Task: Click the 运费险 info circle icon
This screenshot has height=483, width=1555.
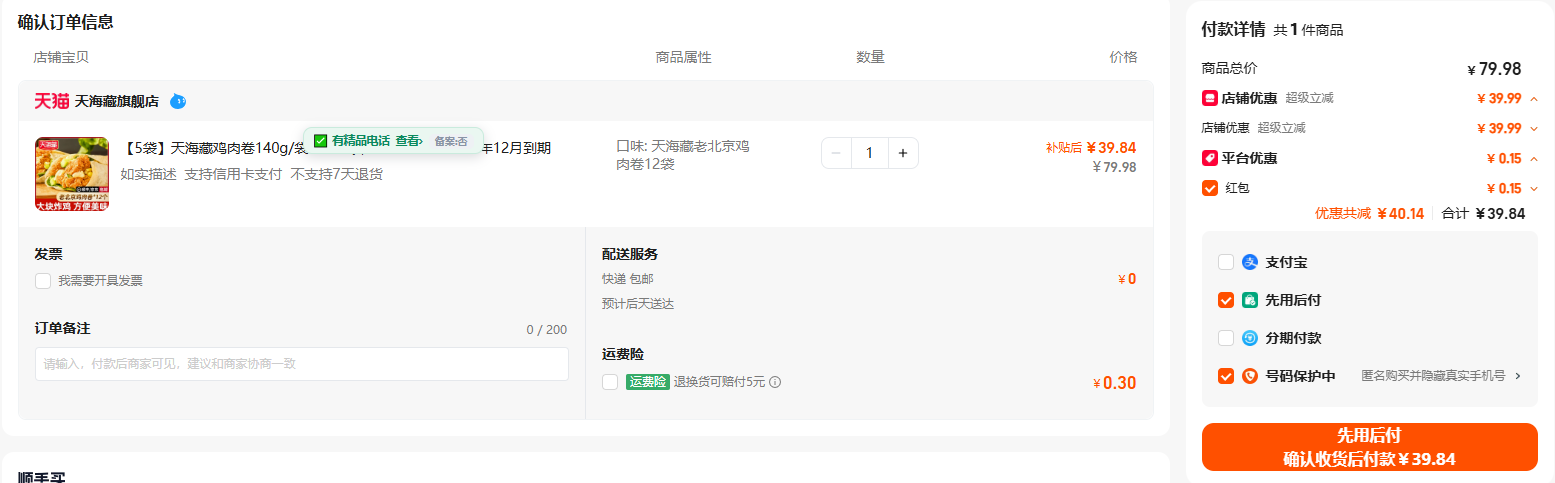Action: pyautogui.click(x=775, y=382)
